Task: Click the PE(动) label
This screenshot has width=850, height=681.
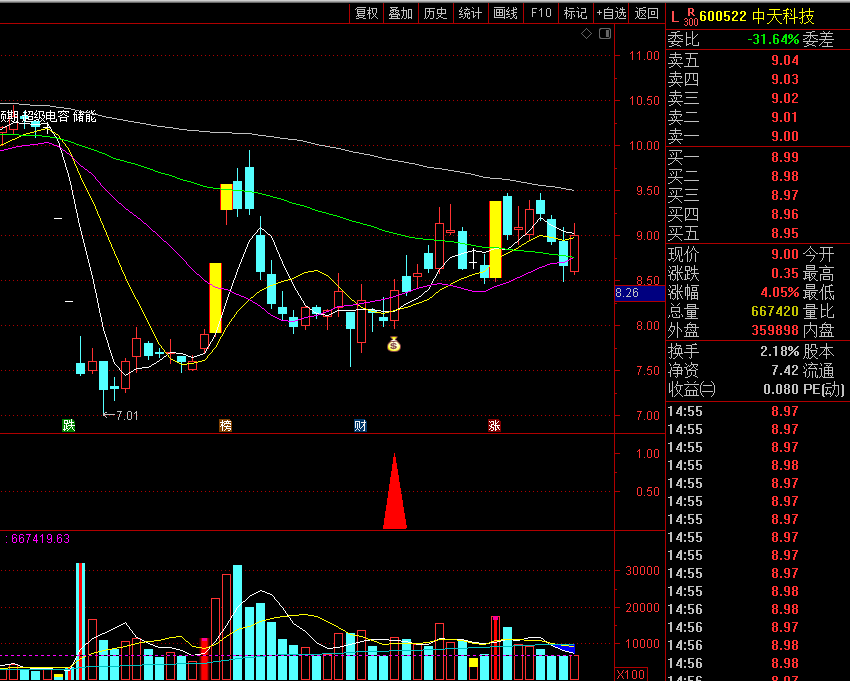Action: (824, 389)
